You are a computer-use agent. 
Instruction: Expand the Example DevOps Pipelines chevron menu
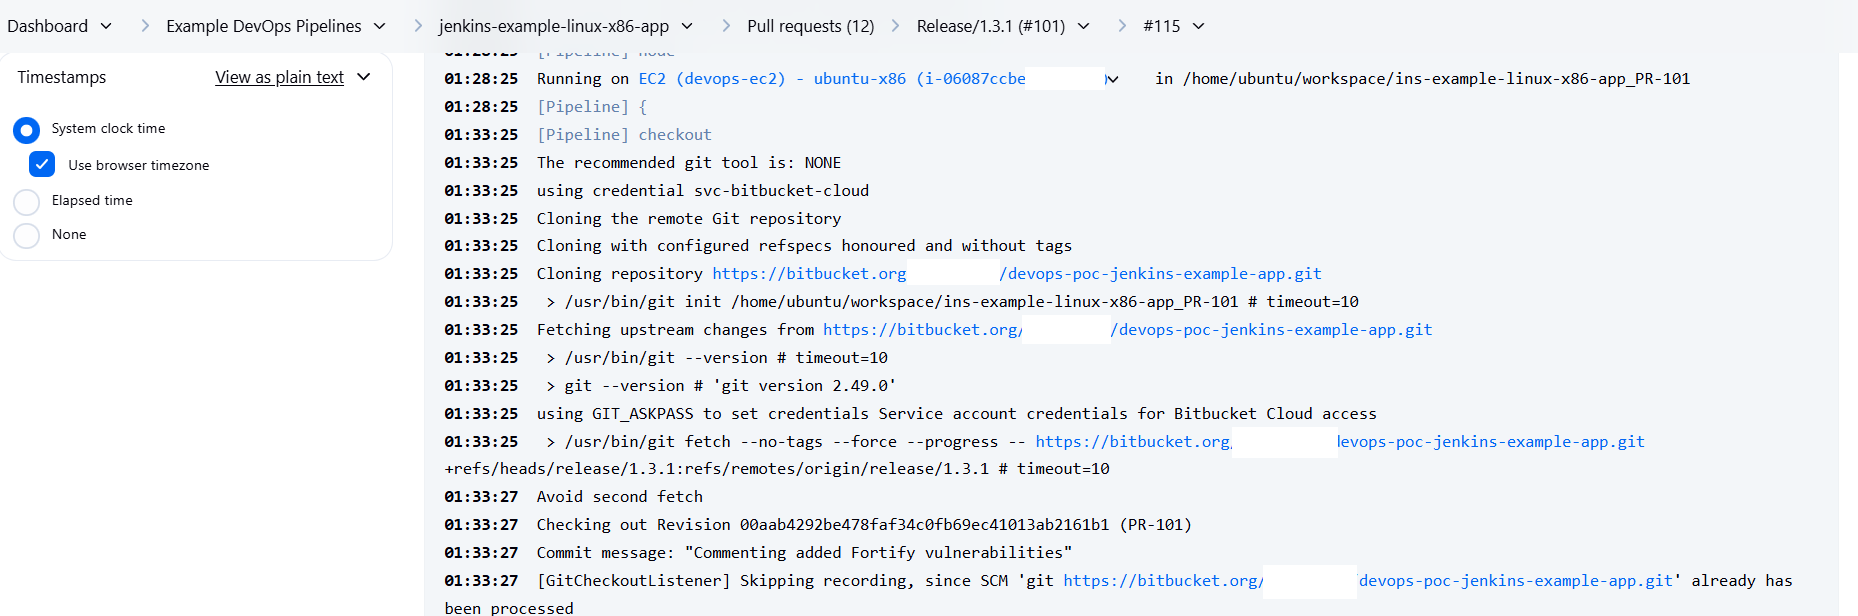(380, 26)
